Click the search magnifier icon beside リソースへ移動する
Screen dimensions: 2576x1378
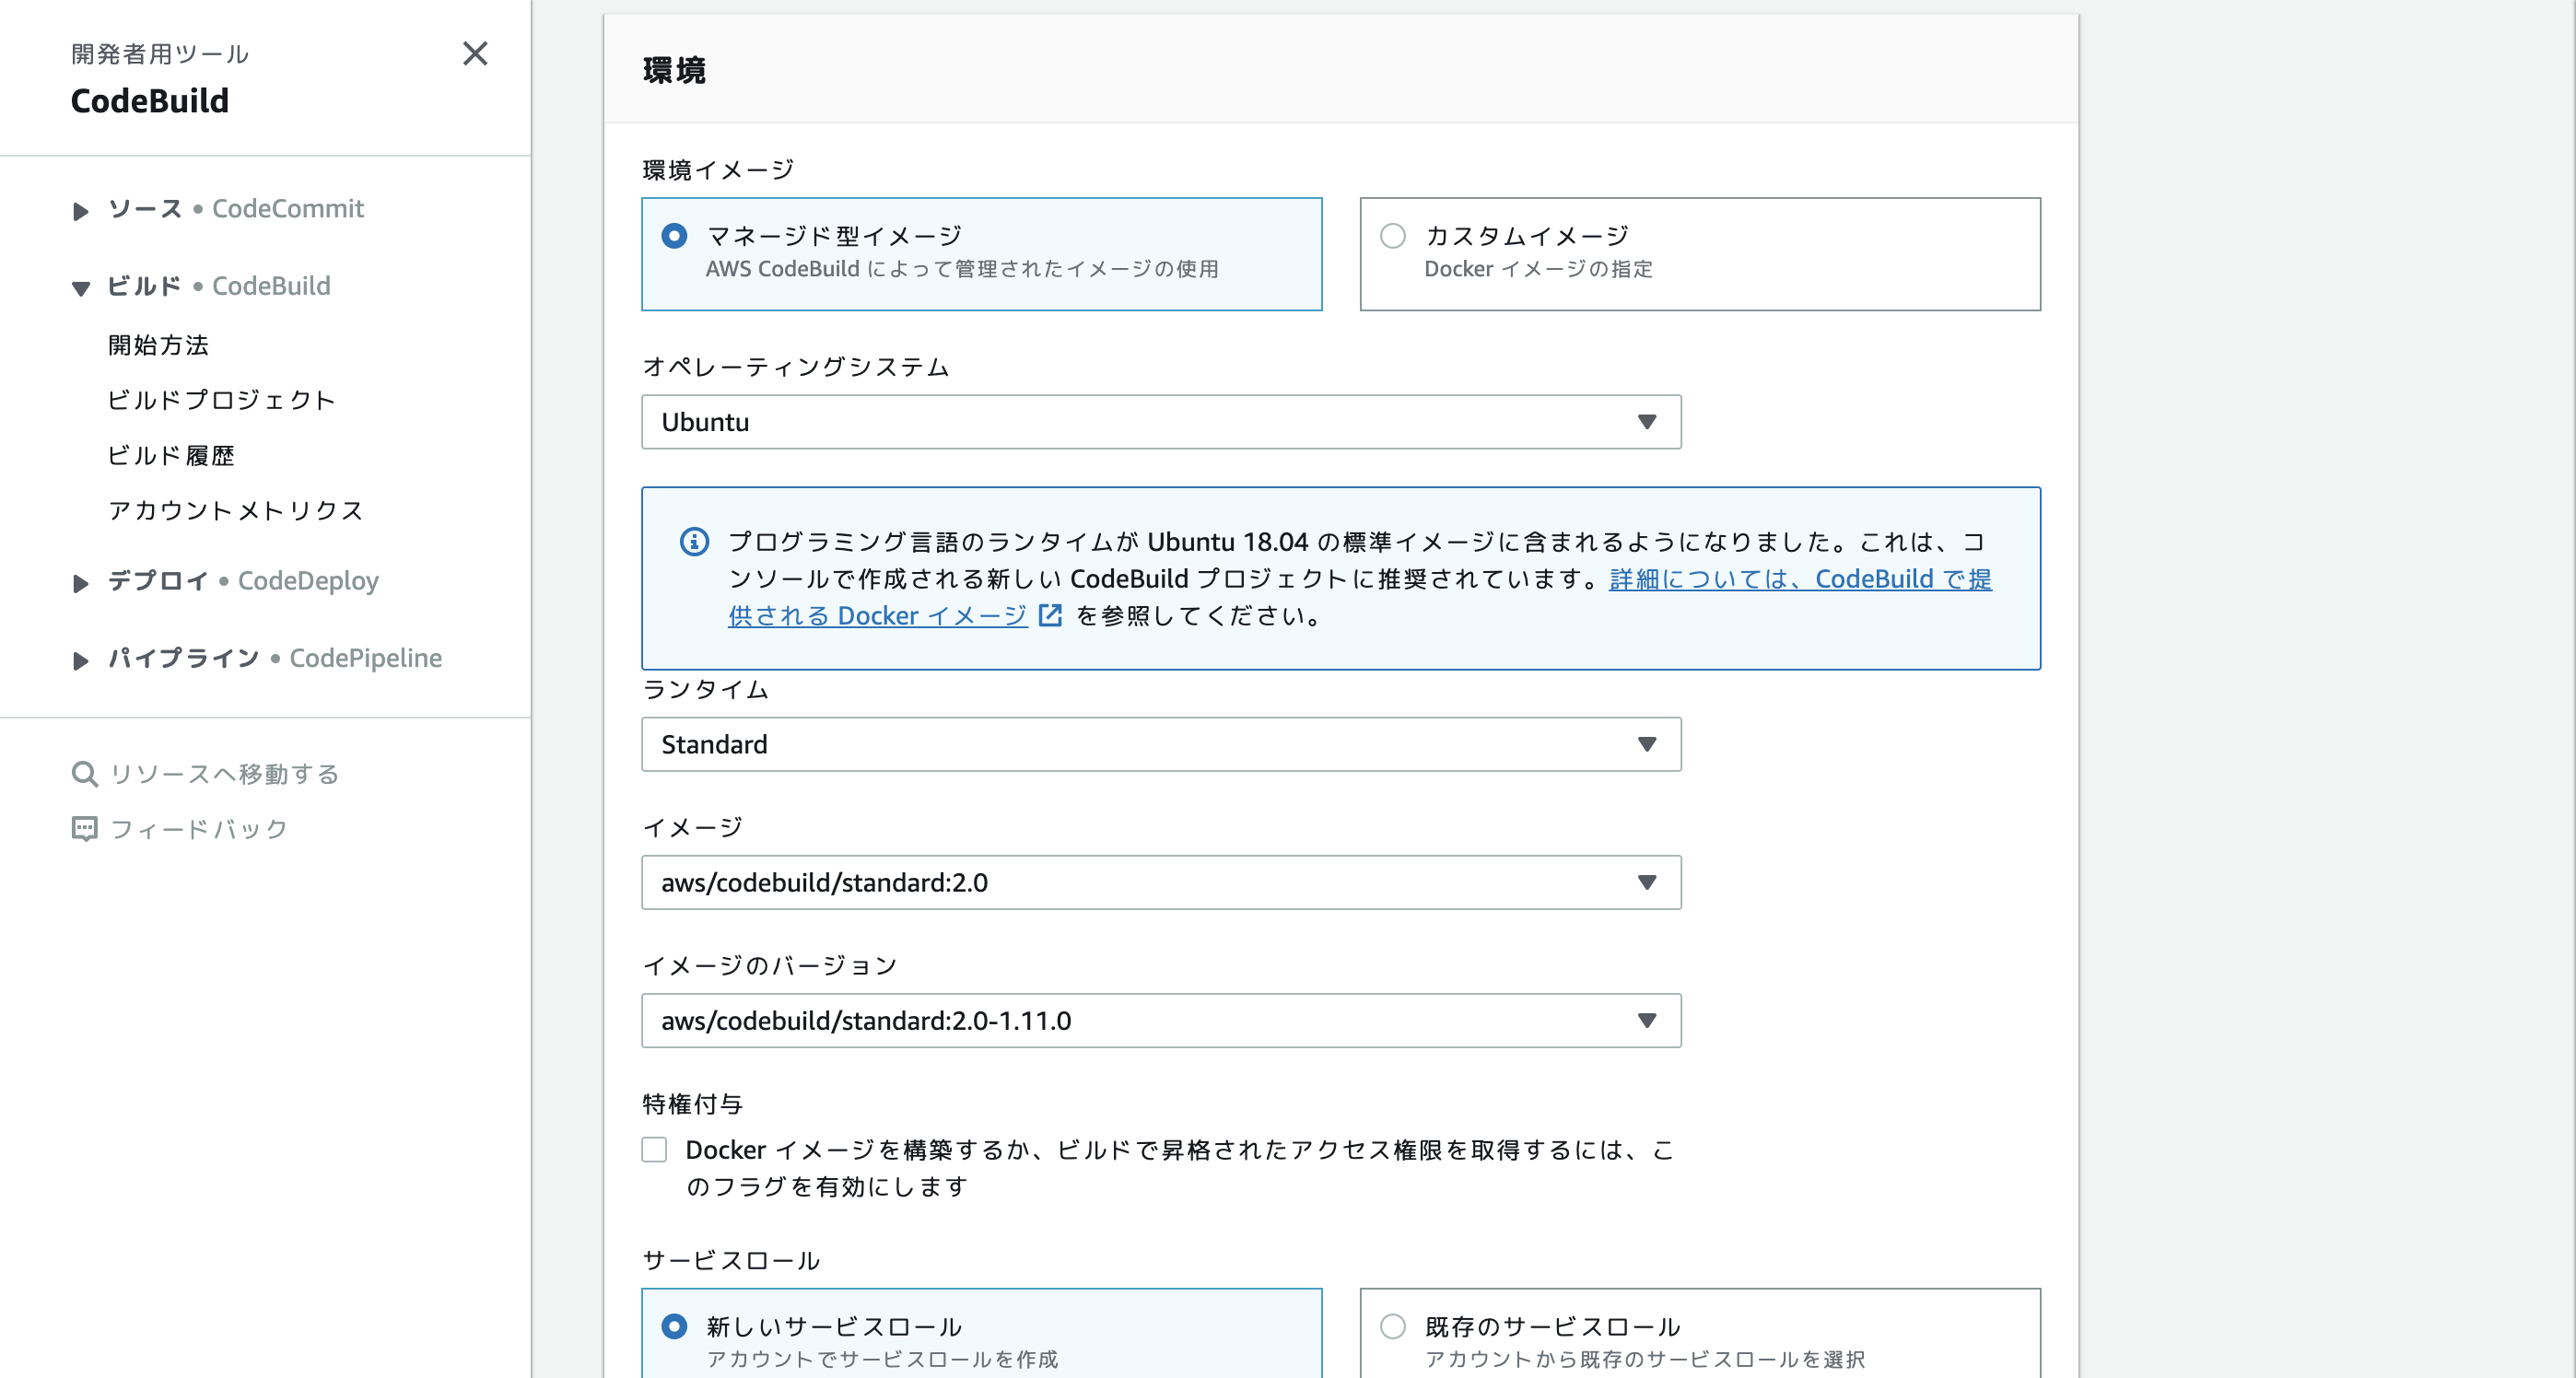tap(85, 774)
